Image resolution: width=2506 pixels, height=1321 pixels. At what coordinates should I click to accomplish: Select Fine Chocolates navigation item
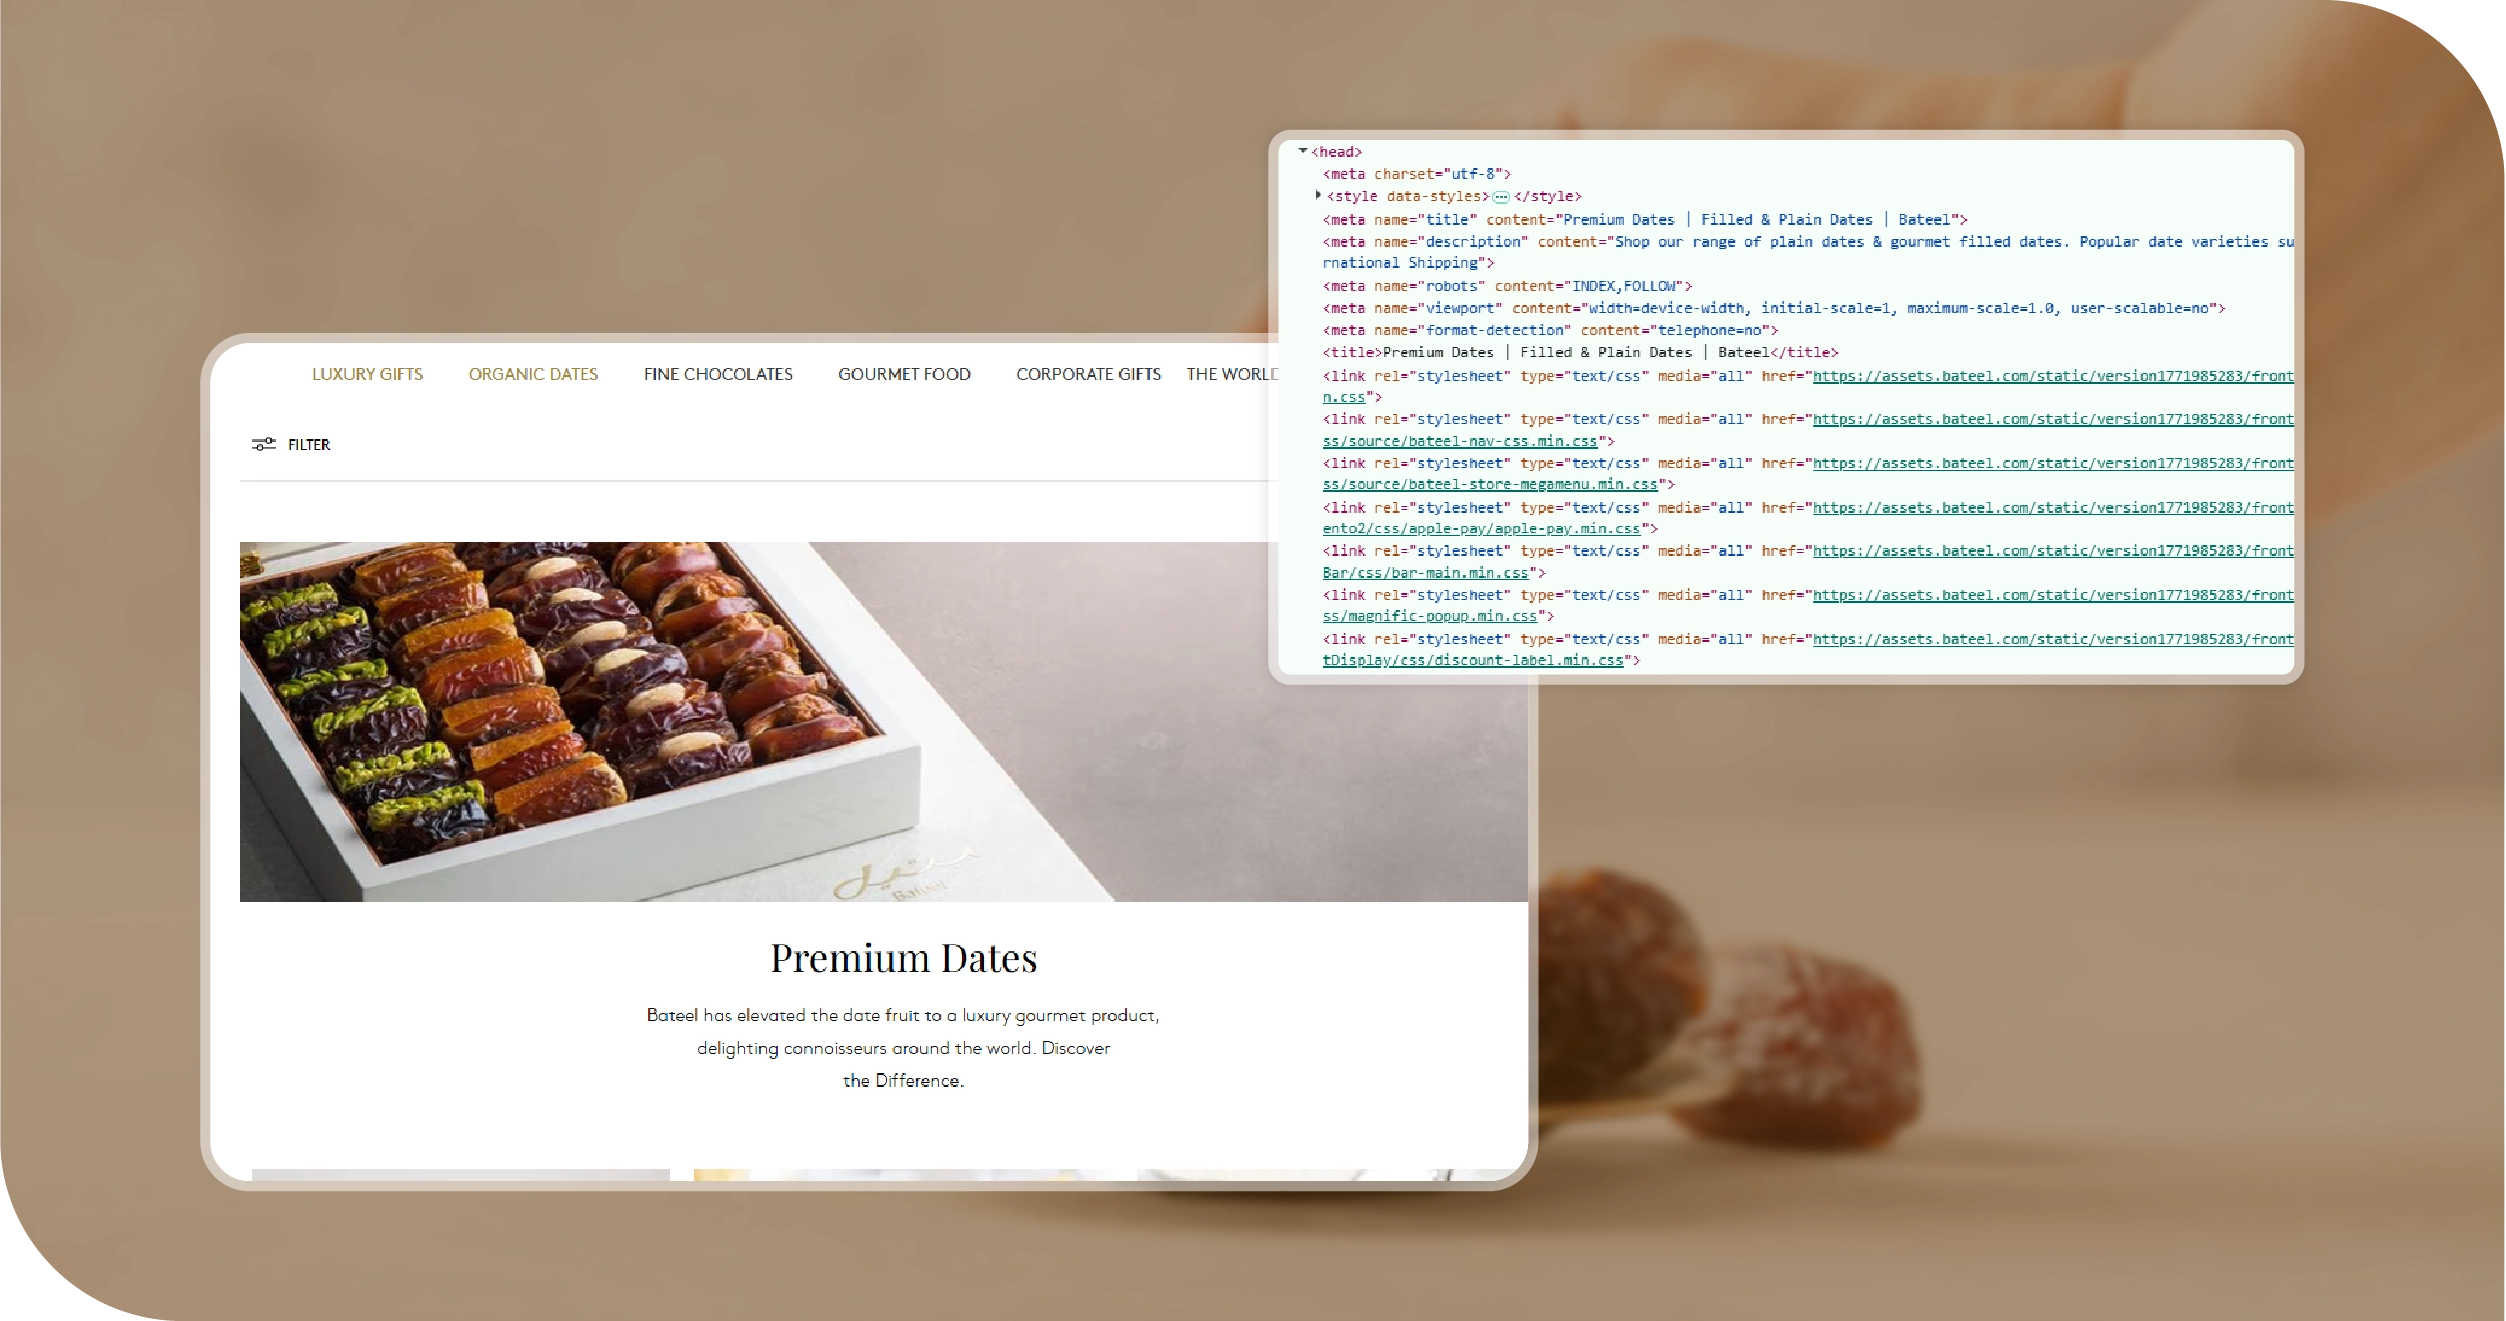click(x=718, y=374)
